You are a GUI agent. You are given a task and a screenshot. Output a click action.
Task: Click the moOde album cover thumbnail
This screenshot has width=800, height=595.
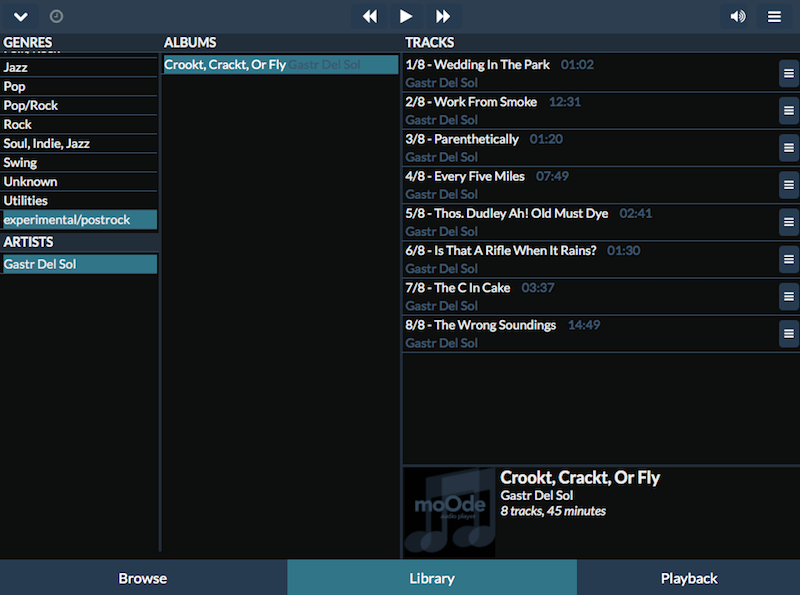449,512
